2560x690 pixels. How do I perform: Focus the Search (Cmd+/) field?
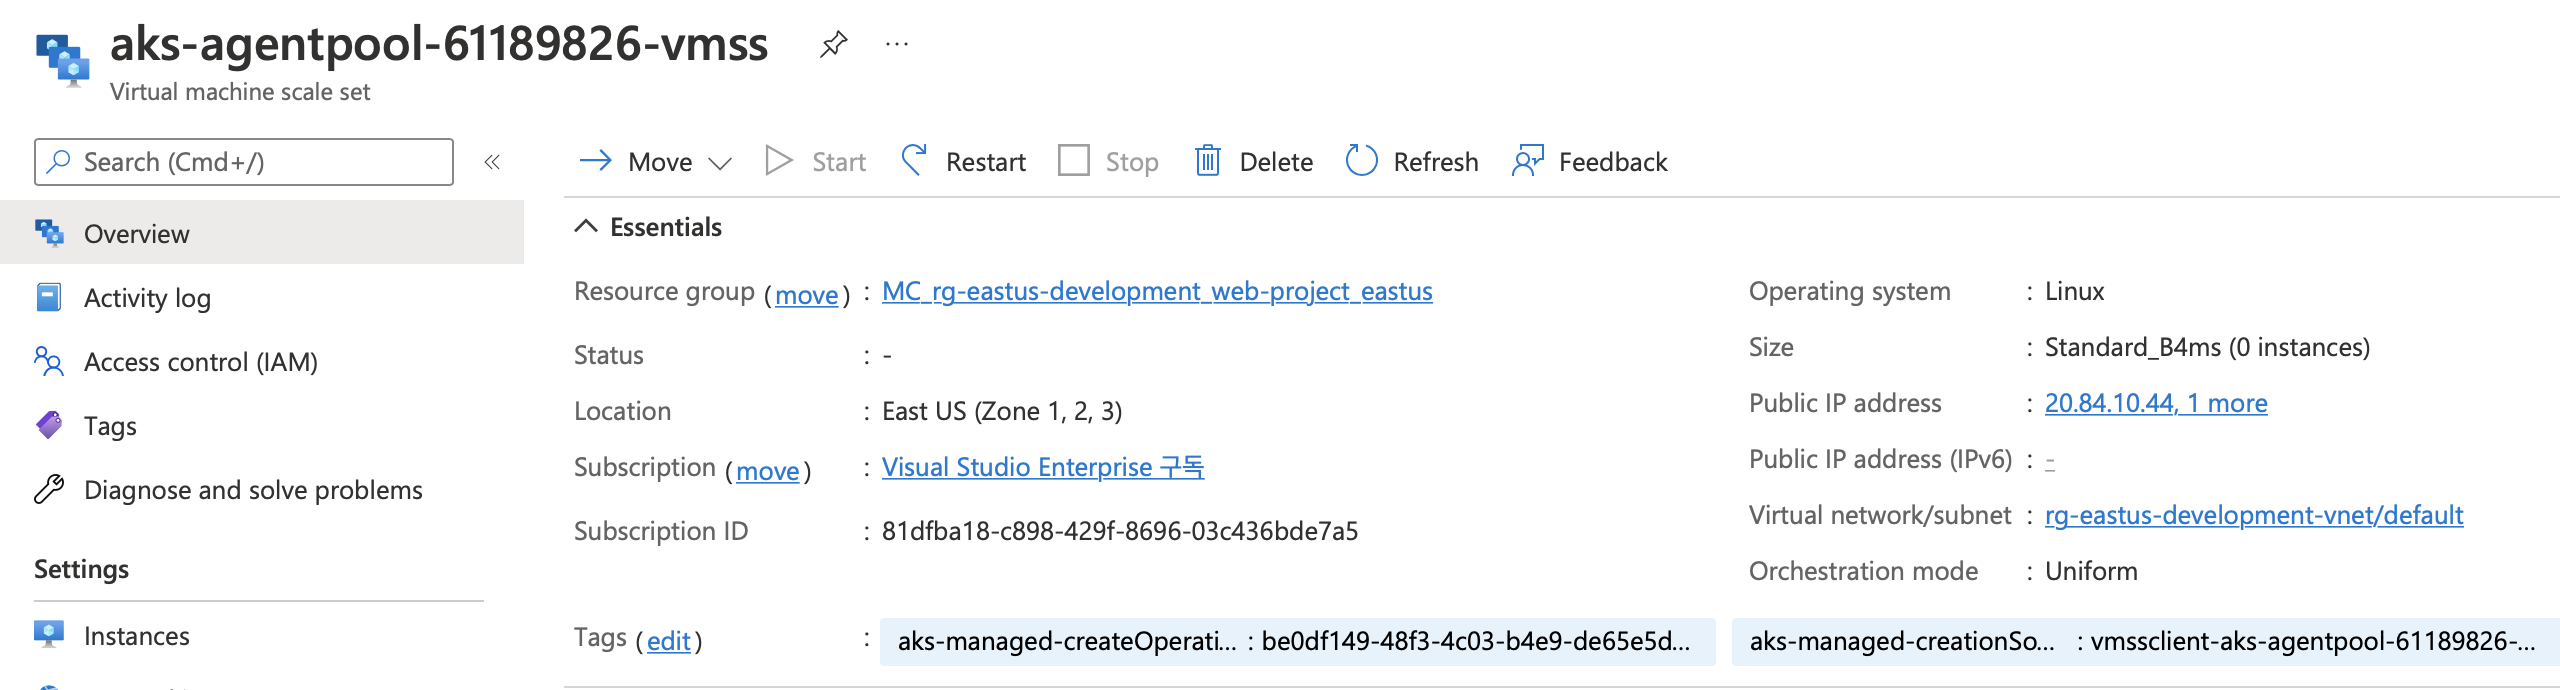[x=244, y=162]
